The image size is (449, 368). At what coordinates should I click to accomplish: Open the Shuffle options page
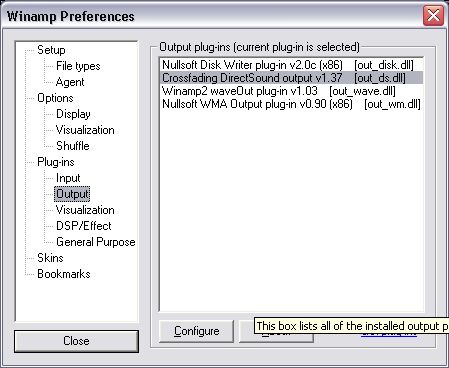73,146
